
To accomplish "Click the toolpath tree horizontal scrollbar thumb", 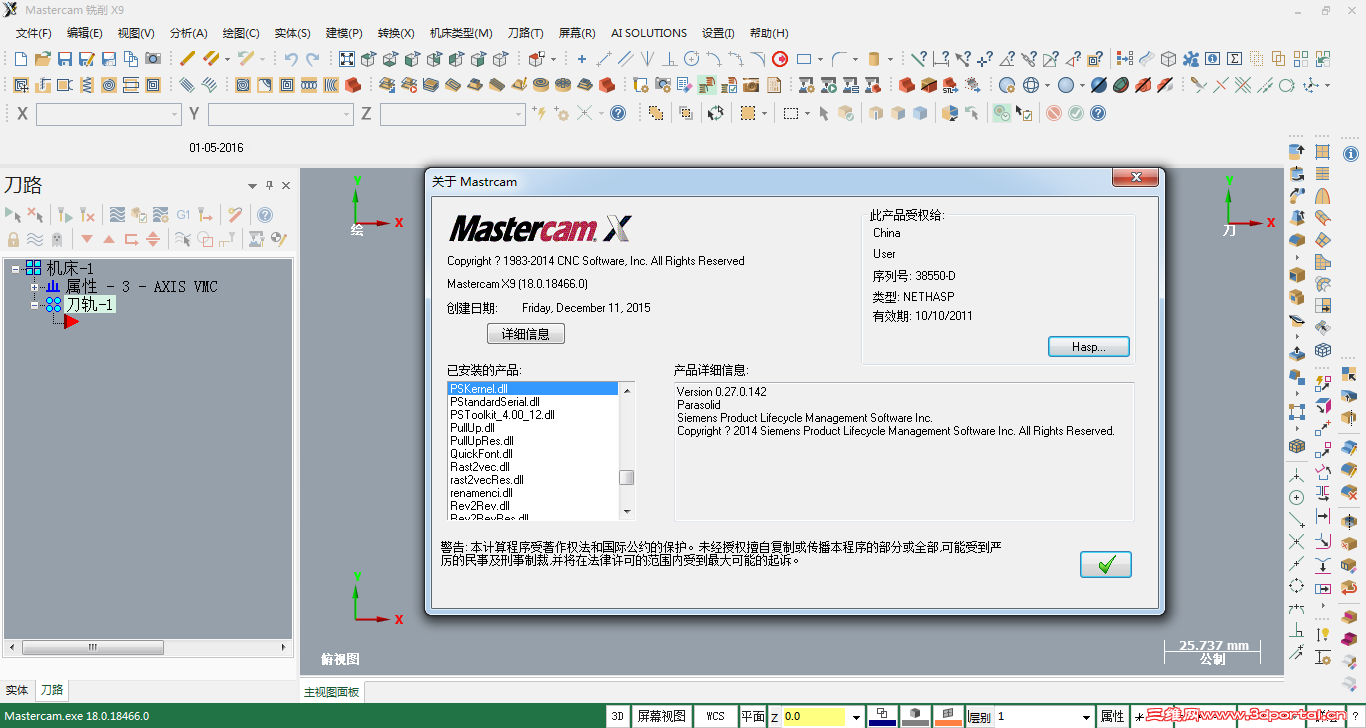I will (92, 647).
